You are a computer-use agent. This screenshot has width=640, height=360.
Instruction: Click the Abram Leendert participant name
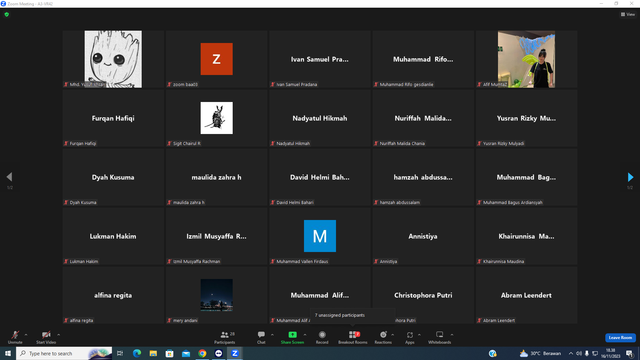526,295
